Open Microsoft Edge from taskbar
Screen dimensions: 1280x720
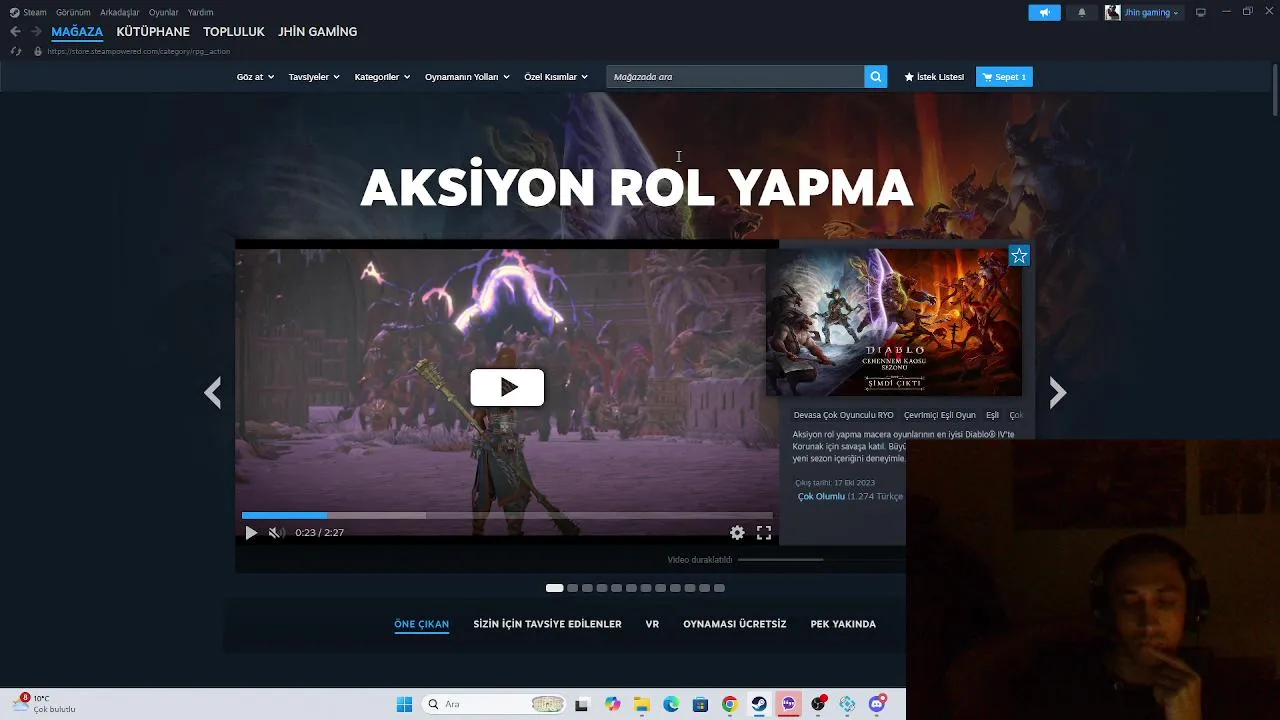point(671,704)
